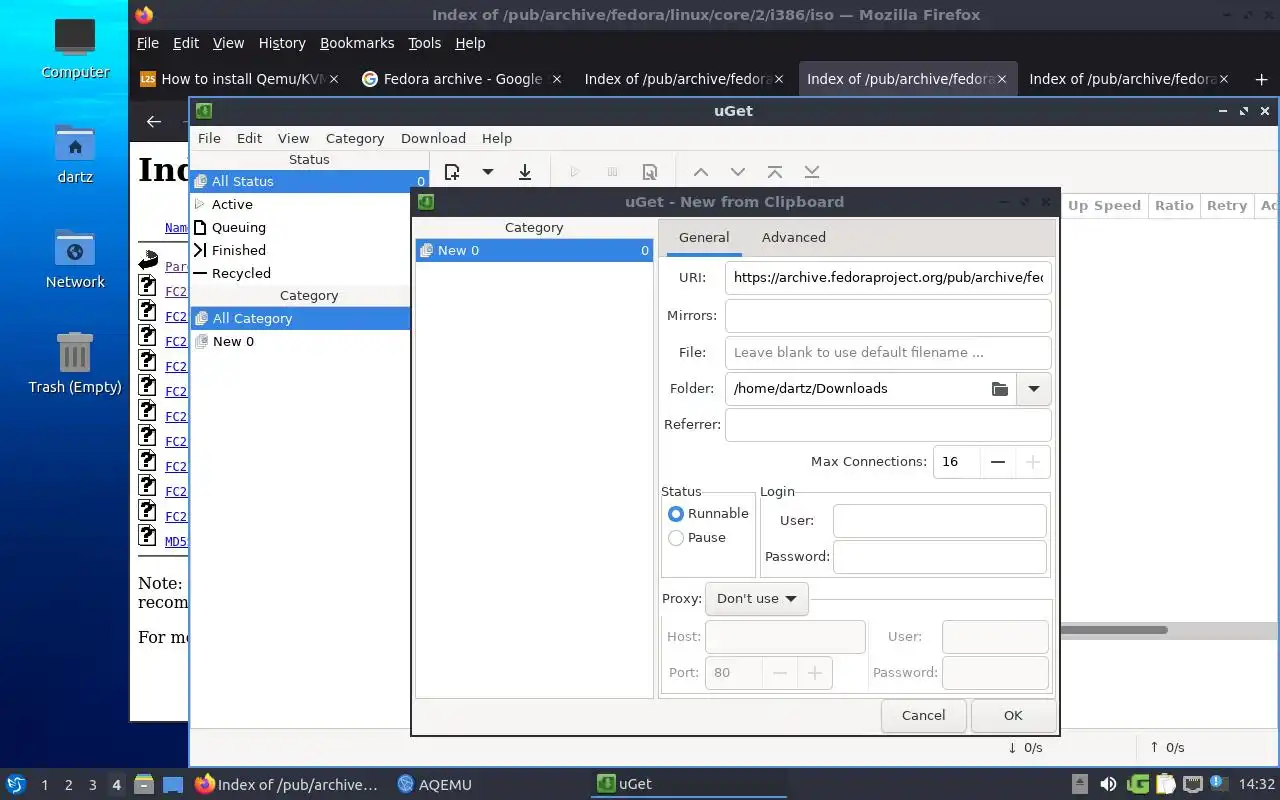This screenshot has width=1280, height=800.
Task: Increase Max Connections with plus button
Action: click(1033, 462)
